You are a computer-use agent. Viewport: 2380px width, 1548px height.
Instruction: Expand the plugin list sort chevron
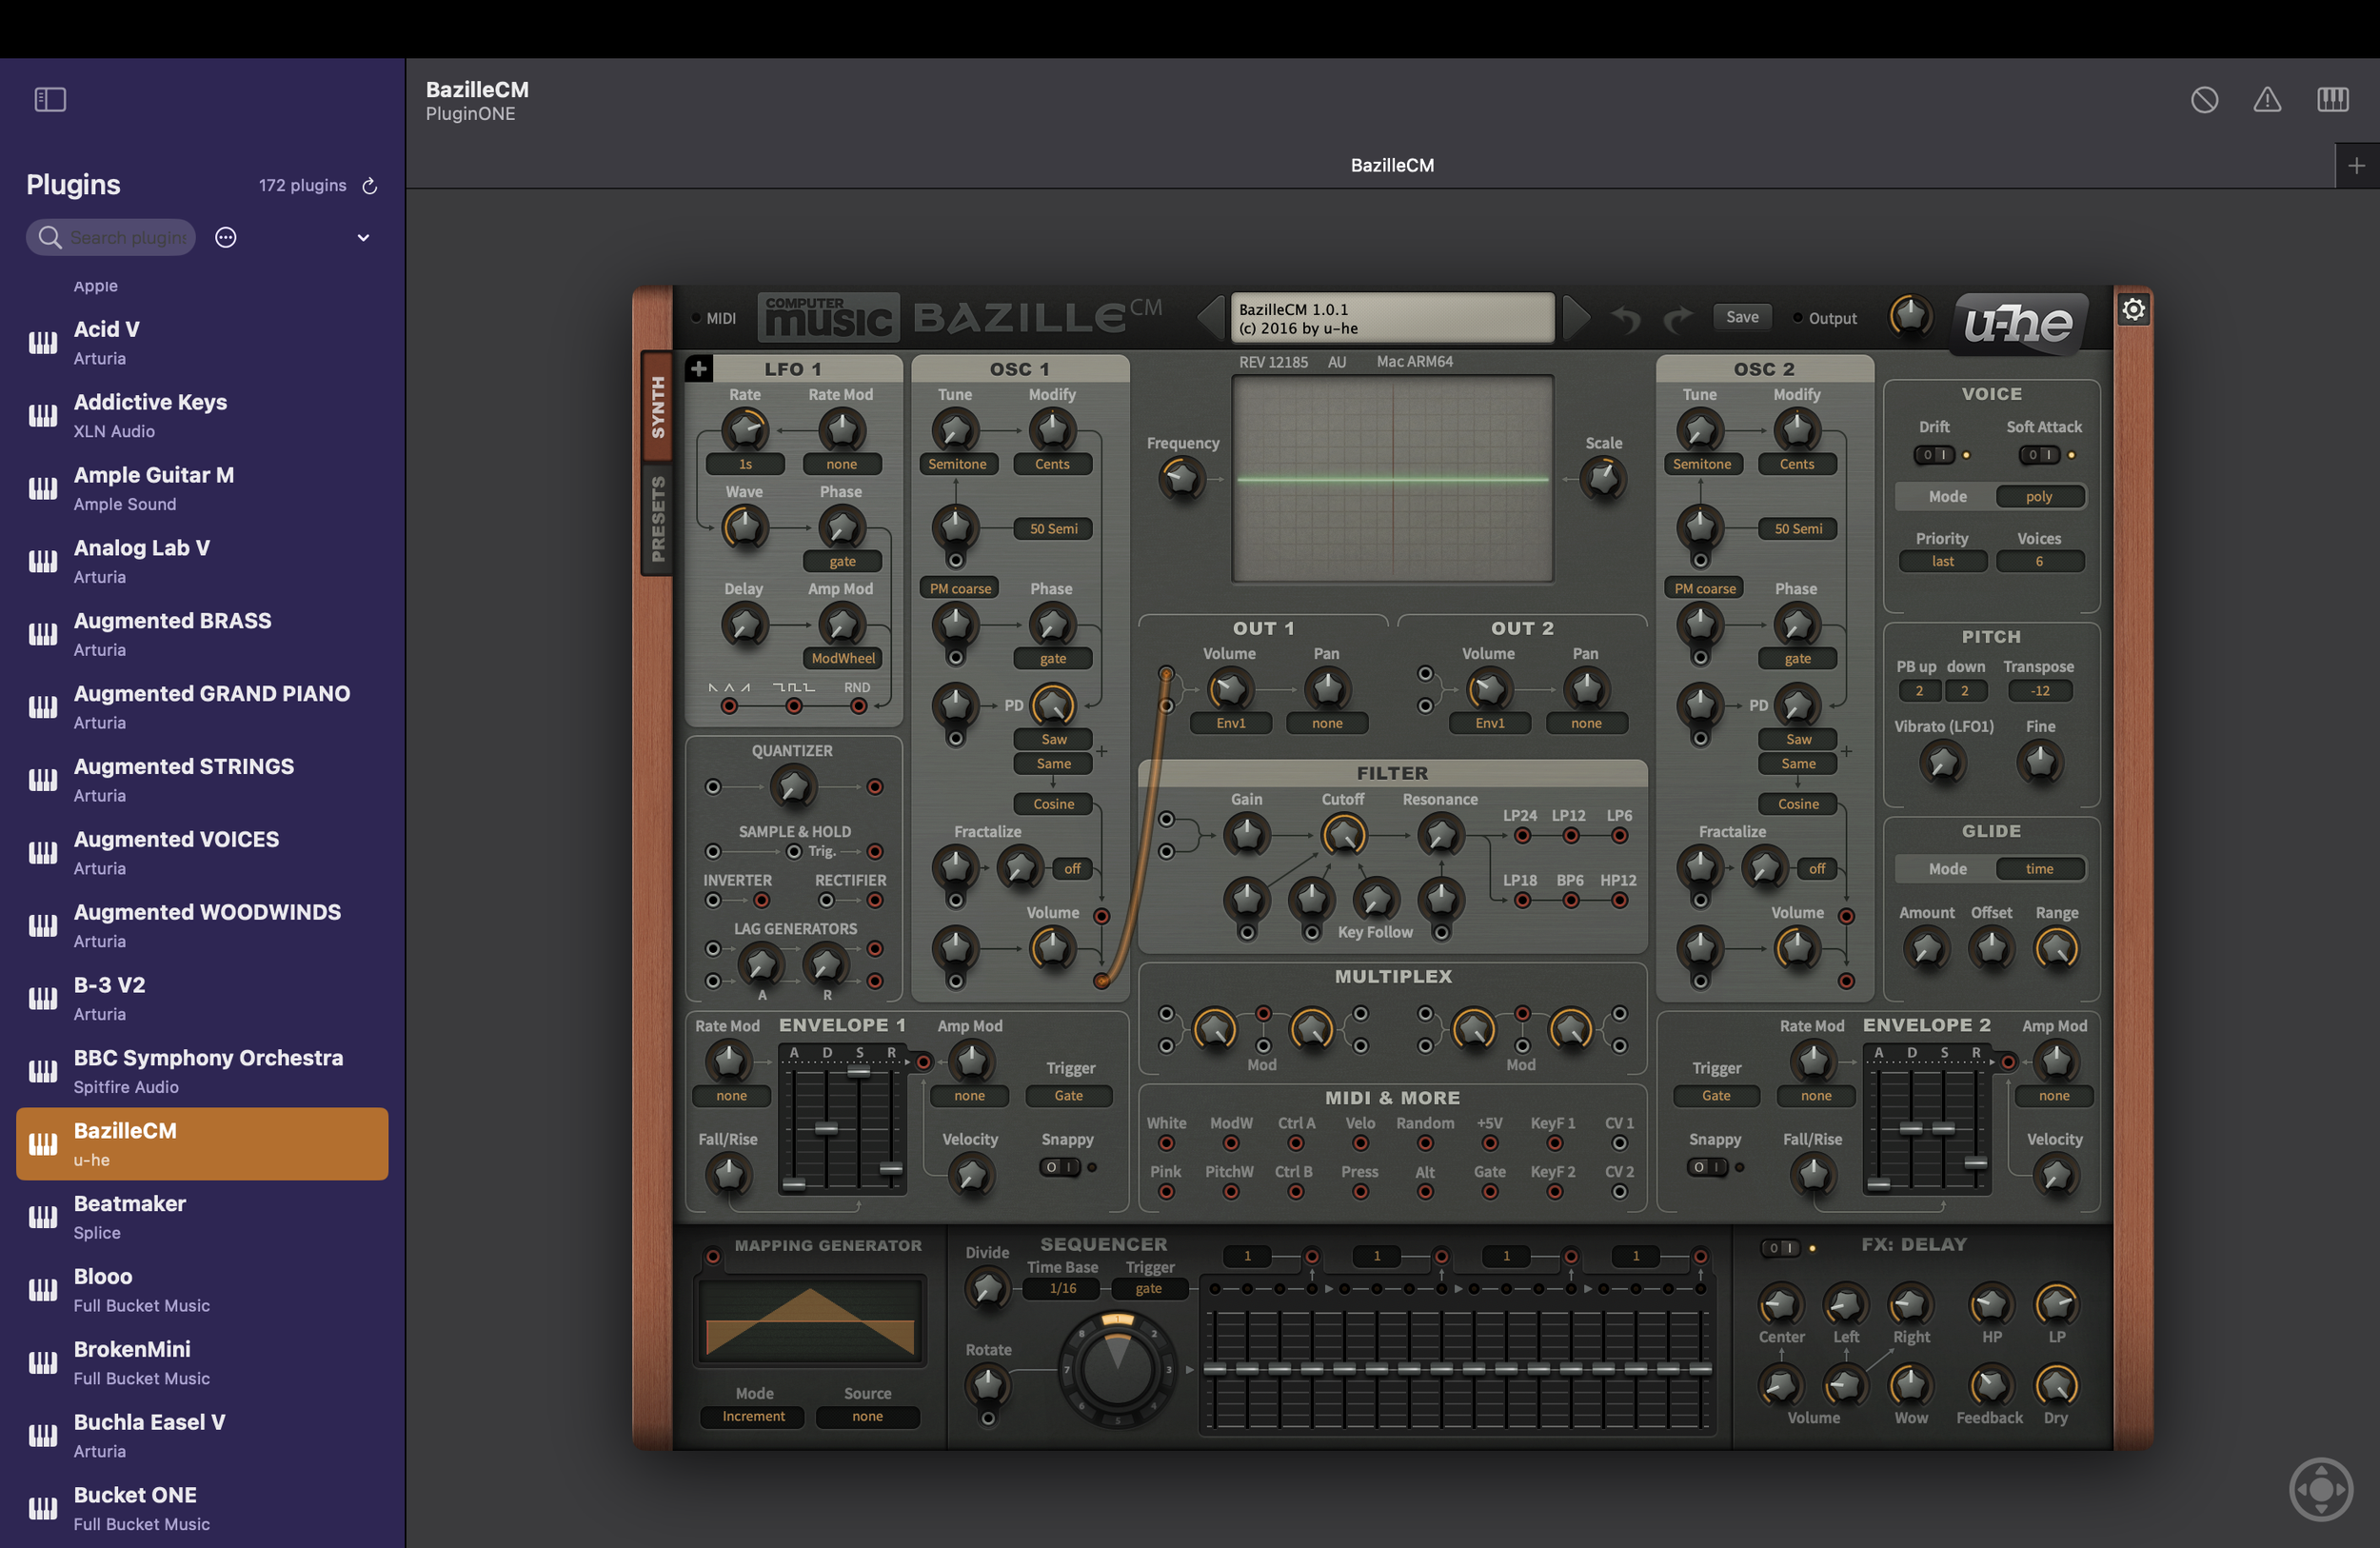(363, 237)
